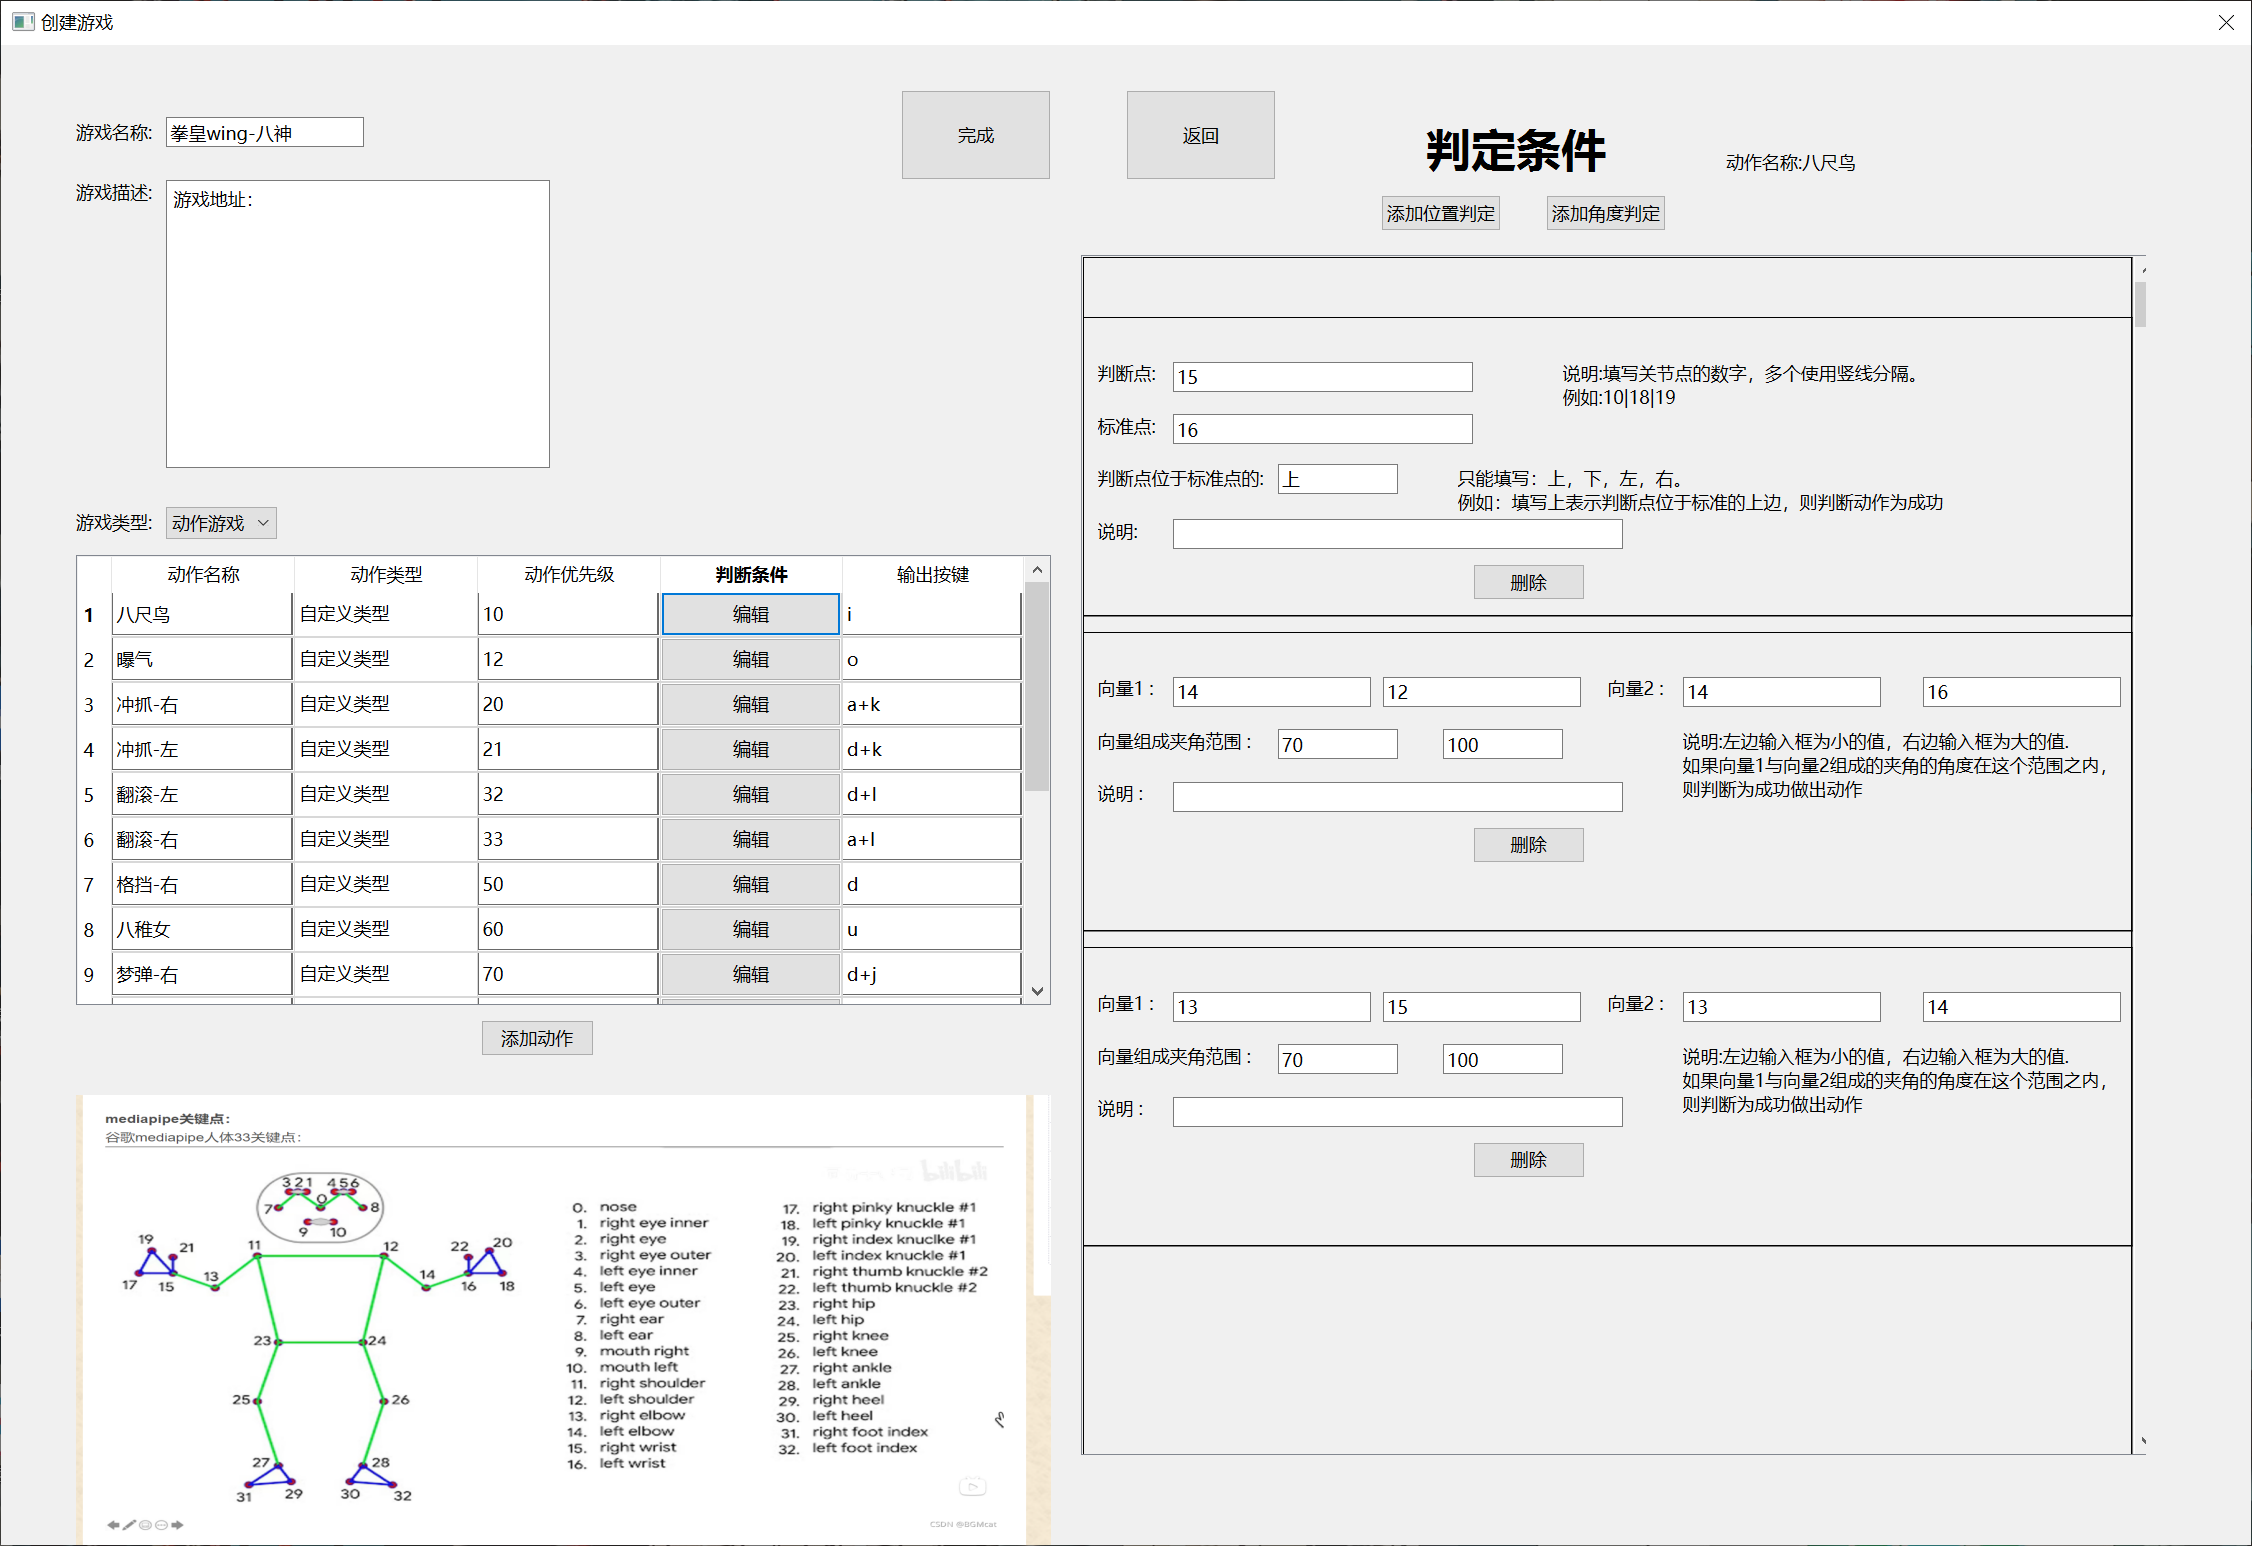2252x1546 pixels.
Task: Click 向量1 second field with value 12
Action: 1481,692
